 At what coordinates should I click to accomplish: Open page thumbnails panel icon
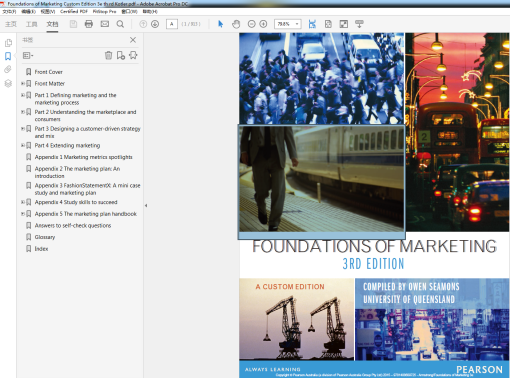point(8,43)
